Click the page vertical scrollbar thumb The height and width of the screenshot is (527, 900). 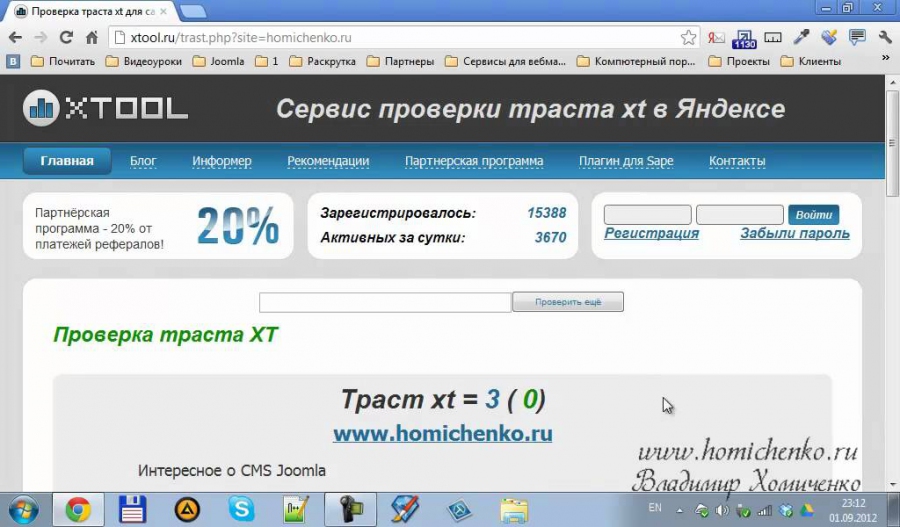click(892, 142)
